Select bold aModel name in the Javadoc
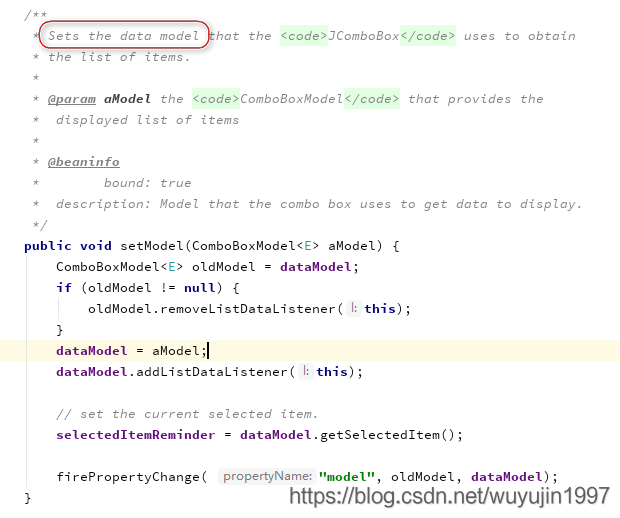This screenshot has height=518, width=620. (127, 99)
